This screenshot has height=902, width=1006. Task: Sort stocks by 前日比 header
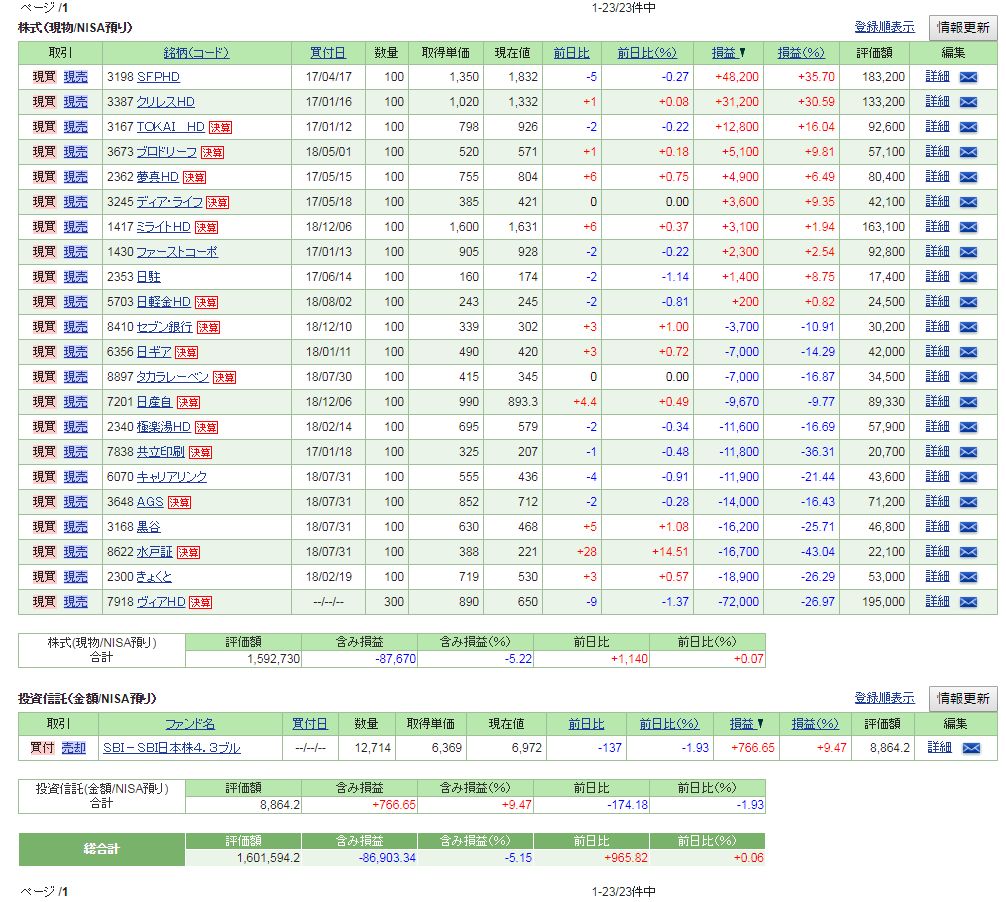(572, 53)
